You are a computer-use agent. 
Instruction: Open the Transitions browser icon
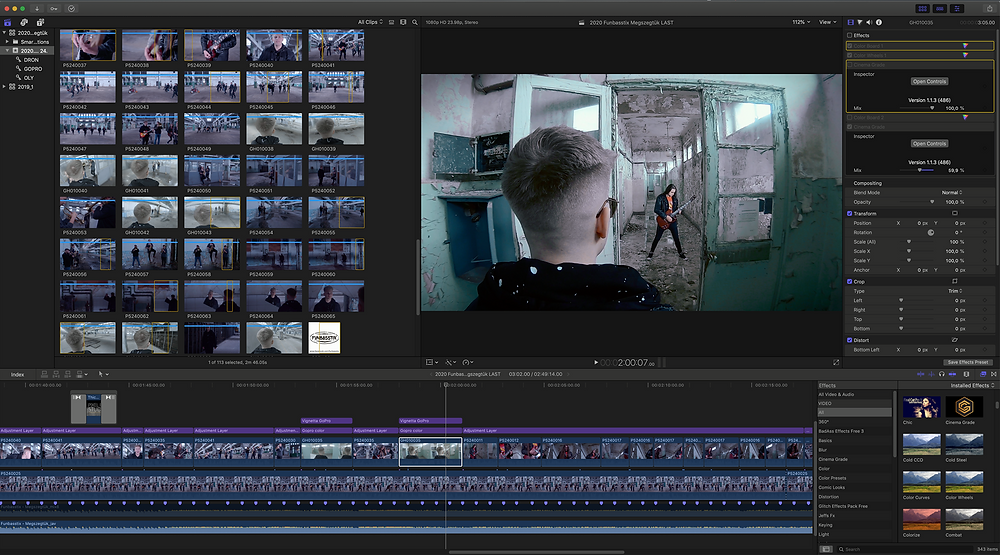[x=994, y=374]
